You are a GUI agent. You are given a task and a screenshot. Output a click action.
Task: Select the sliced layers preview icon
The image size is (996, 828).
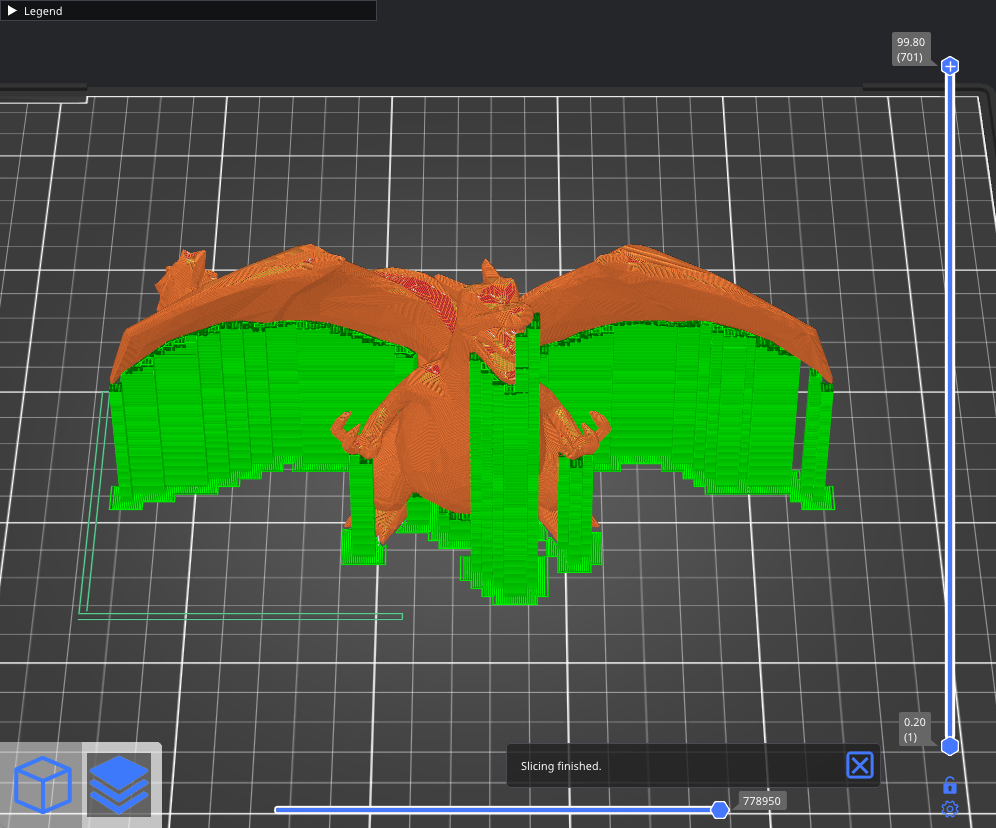(x=118, y=783)
